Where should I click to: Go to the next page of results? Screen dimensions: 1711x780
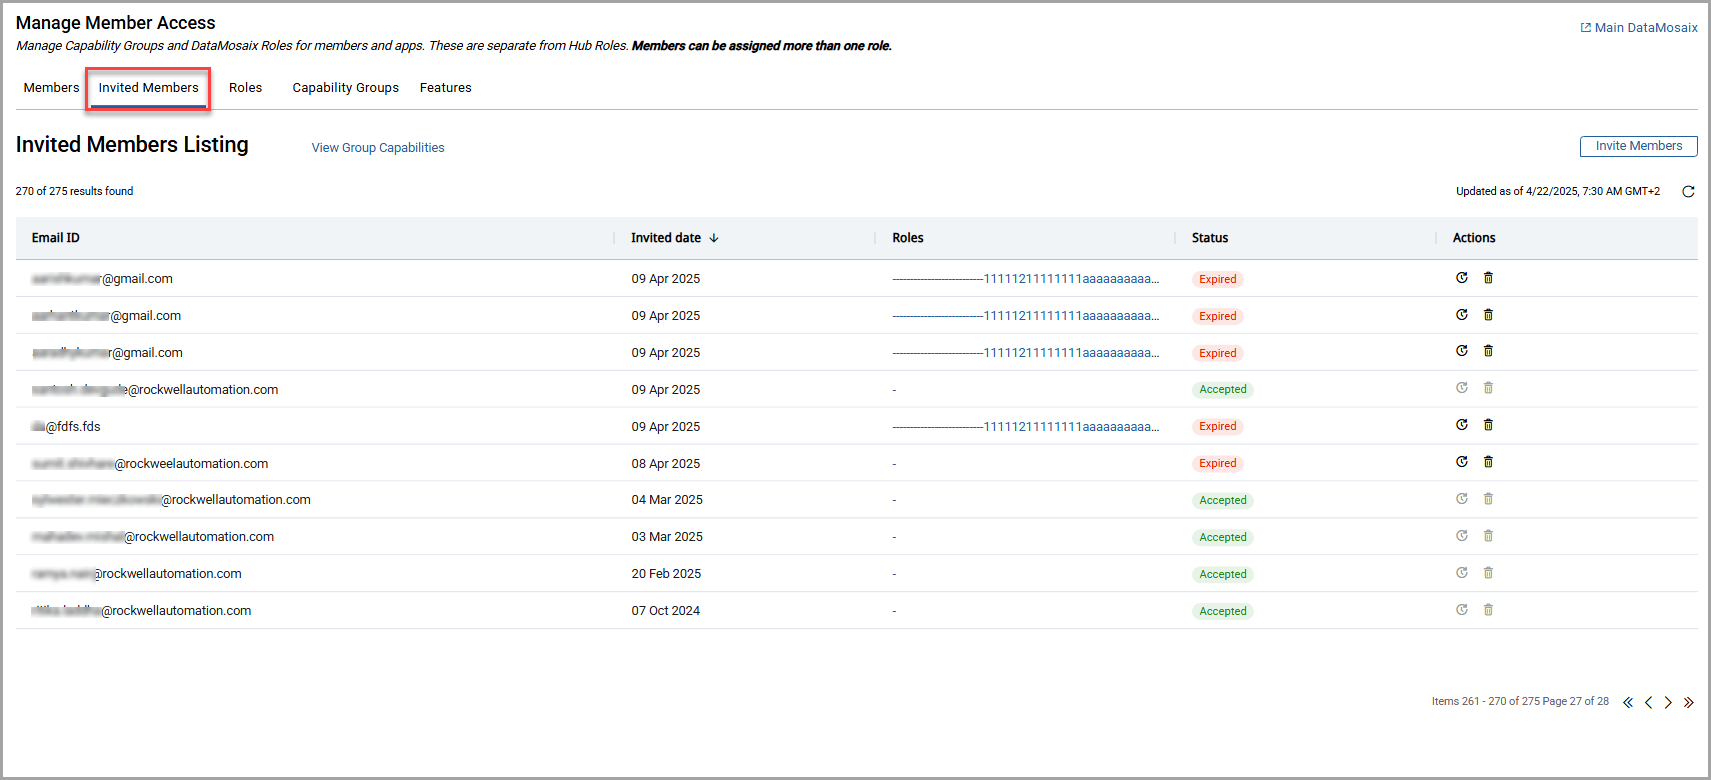(x=1668, y=703)
